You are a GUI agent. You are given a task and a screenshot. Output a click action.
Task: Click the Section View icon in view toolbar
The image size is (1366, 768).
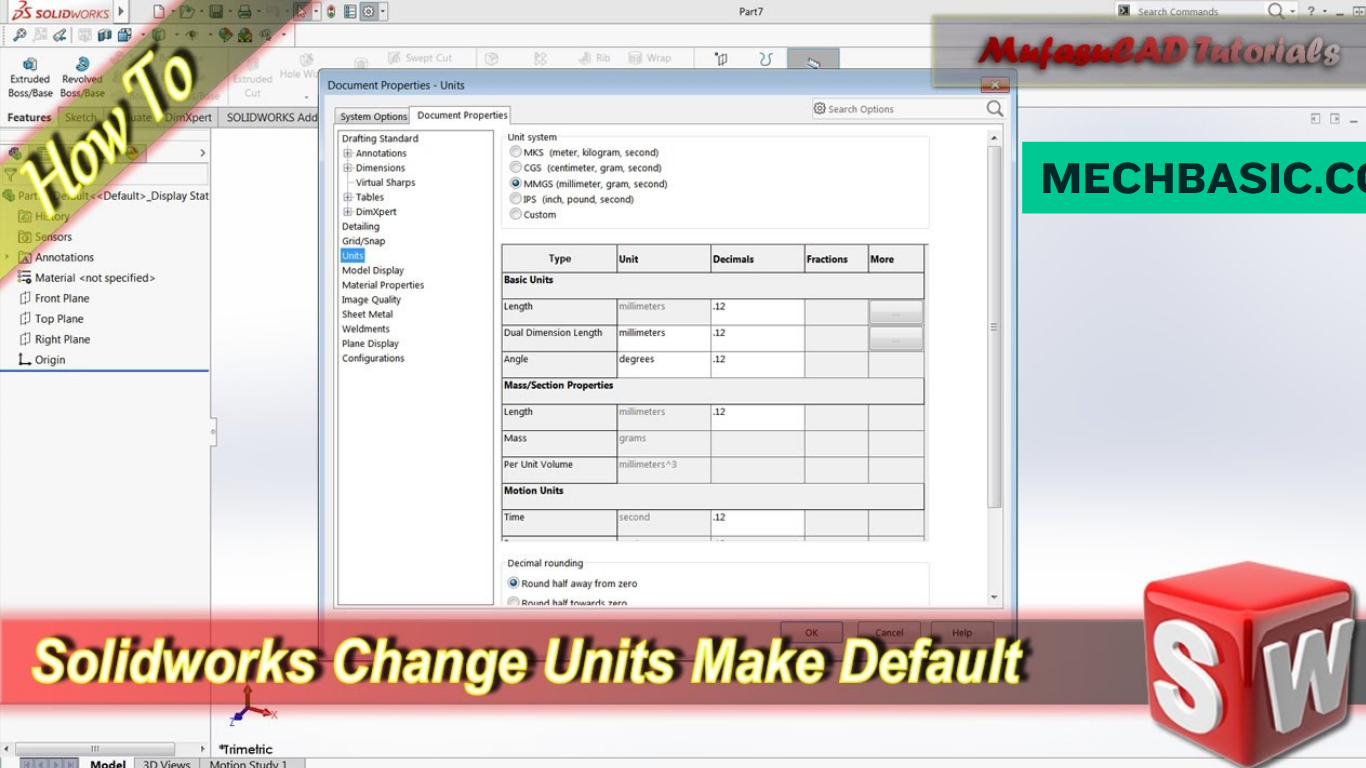(104, 35)
